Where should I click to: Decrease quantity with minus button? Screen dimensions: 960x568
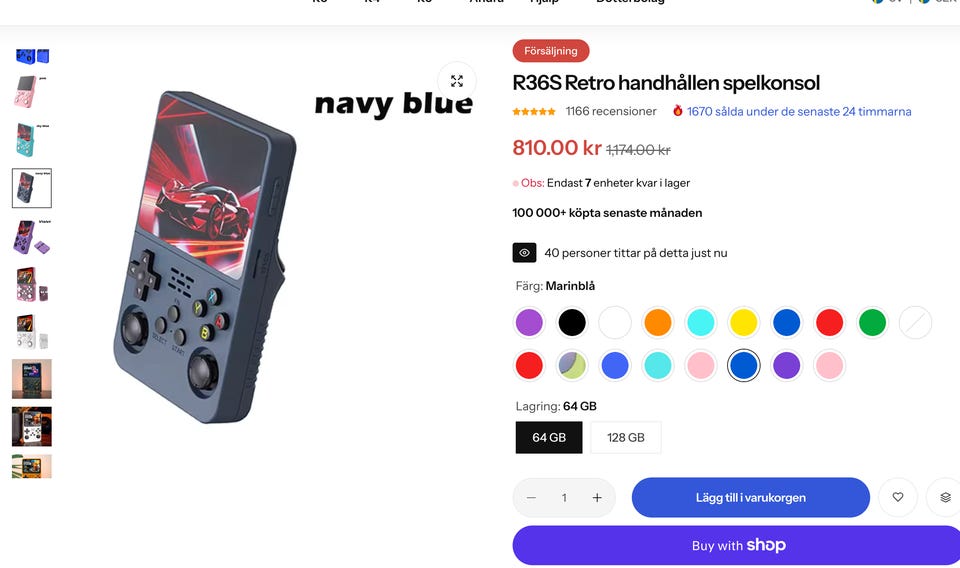[531, 498]
